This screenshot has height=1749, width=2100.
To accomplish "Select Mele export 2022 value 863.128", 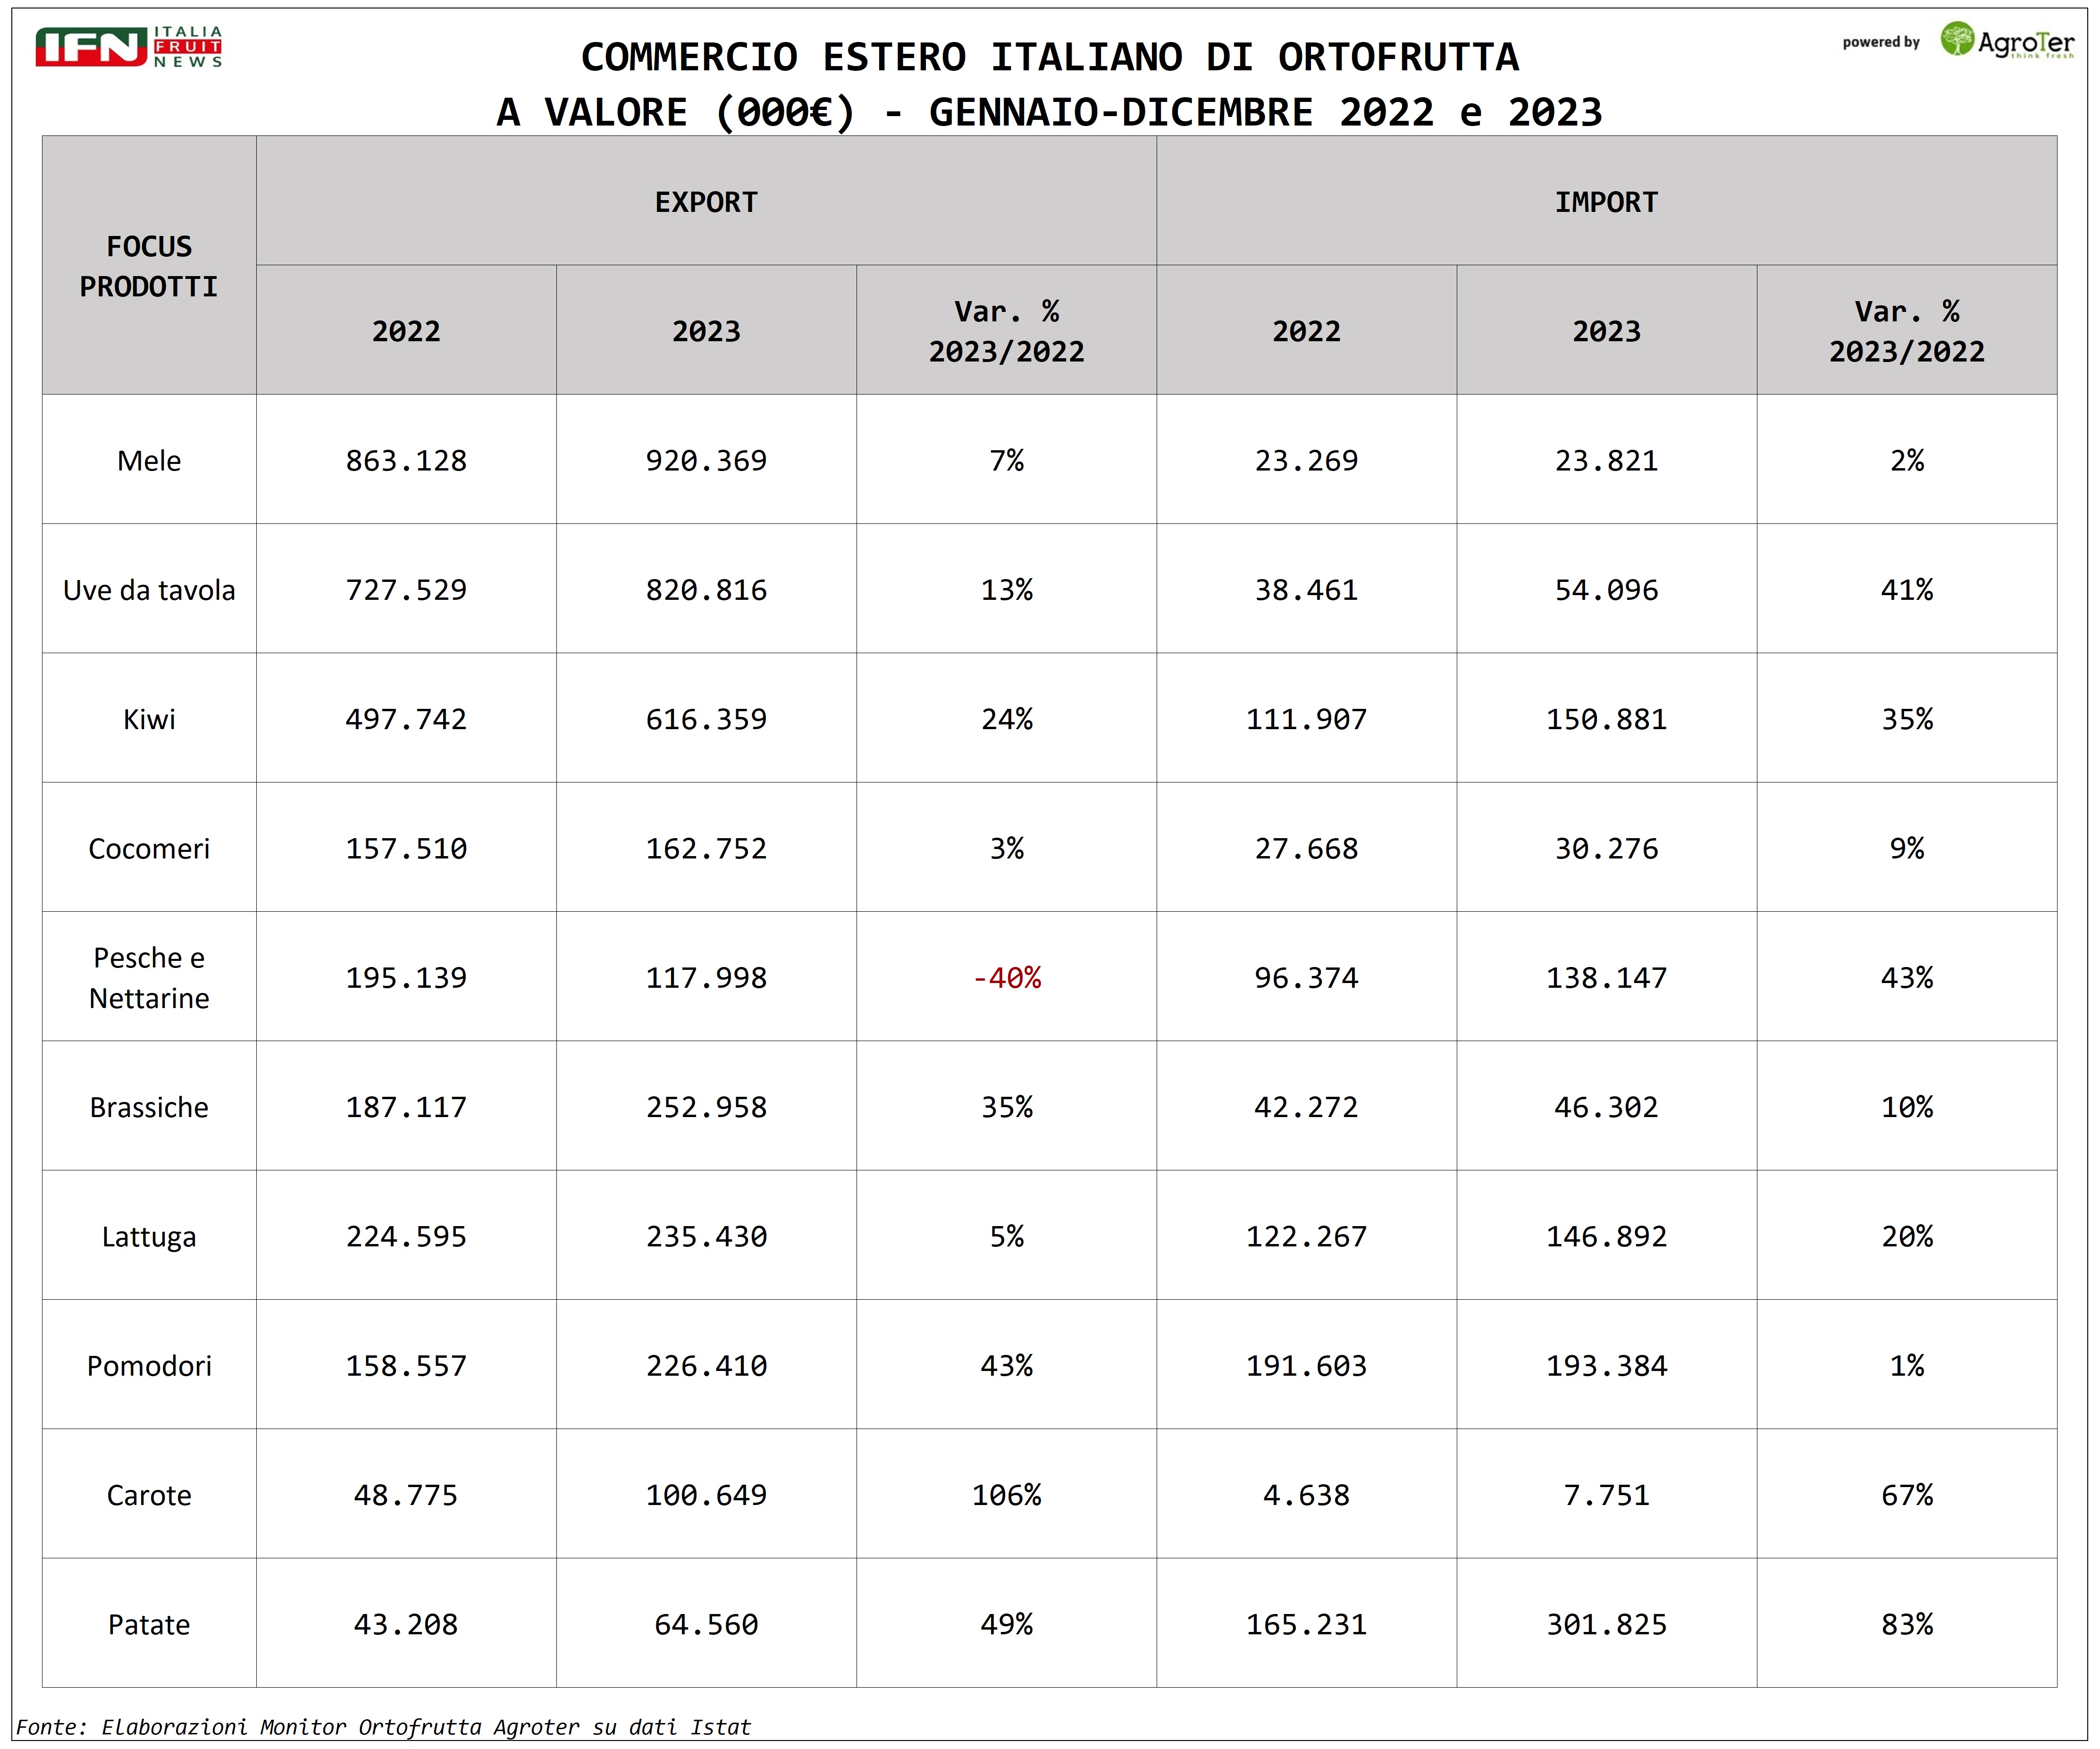I will point(406,461).
